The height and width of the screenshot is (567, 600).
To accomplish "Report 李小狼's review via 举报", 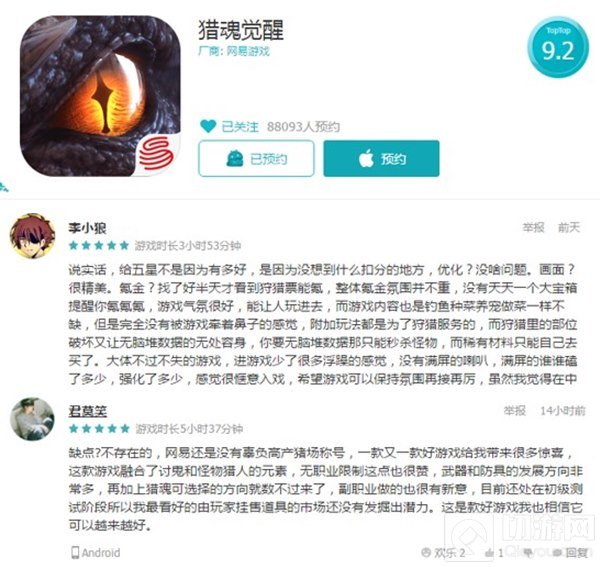I will [533, 228].
